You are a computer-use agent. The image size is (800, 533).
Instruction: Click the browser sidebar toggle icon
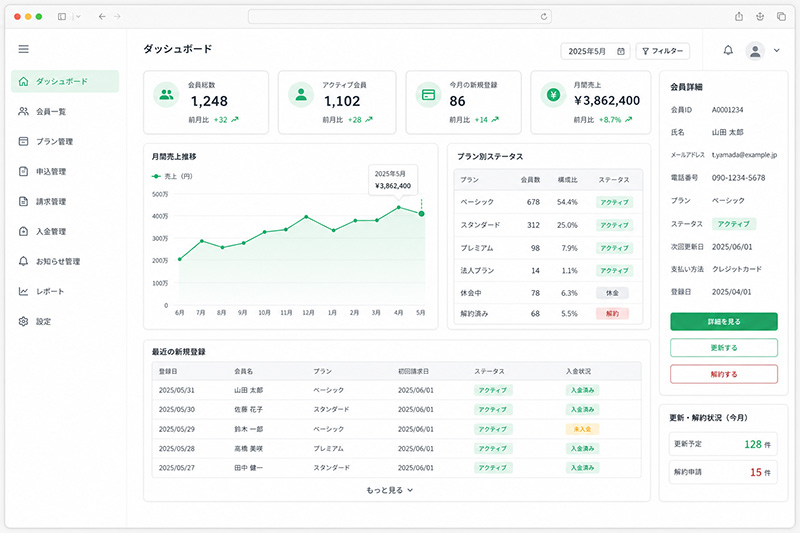(x=62, y=16)
